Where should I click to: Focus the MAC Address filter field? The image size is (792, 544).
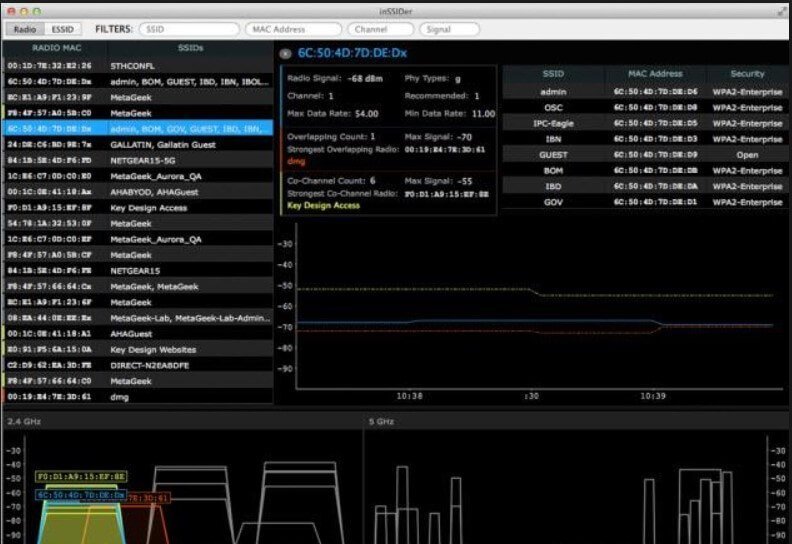point(293,29)
